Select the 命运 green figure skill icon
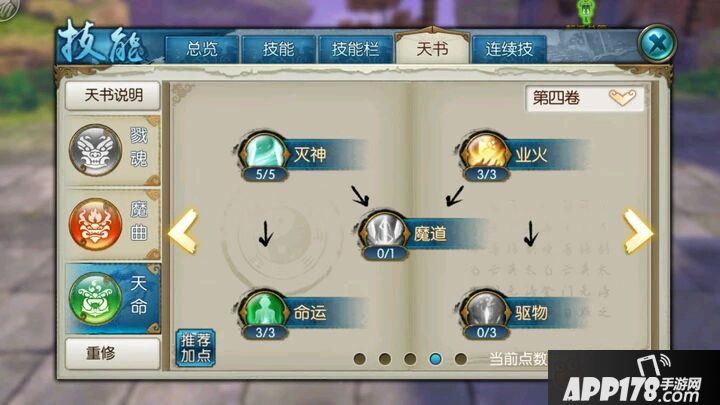This screenshot has width=720, height=405. 264,309
